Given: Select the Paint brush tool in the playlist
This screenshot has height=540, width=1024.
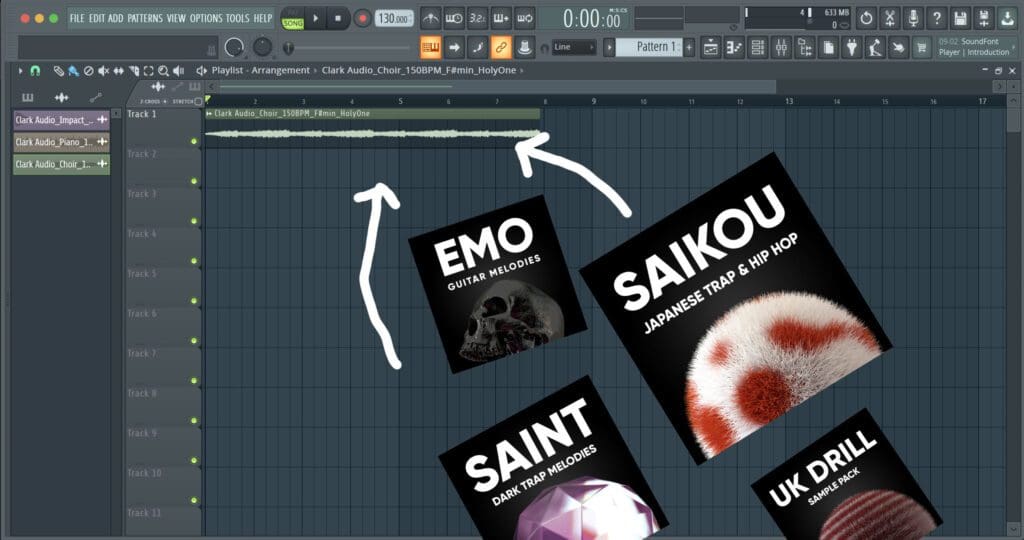Looking at the screenshot, I should pyautogui.click(x=74, y=71).
